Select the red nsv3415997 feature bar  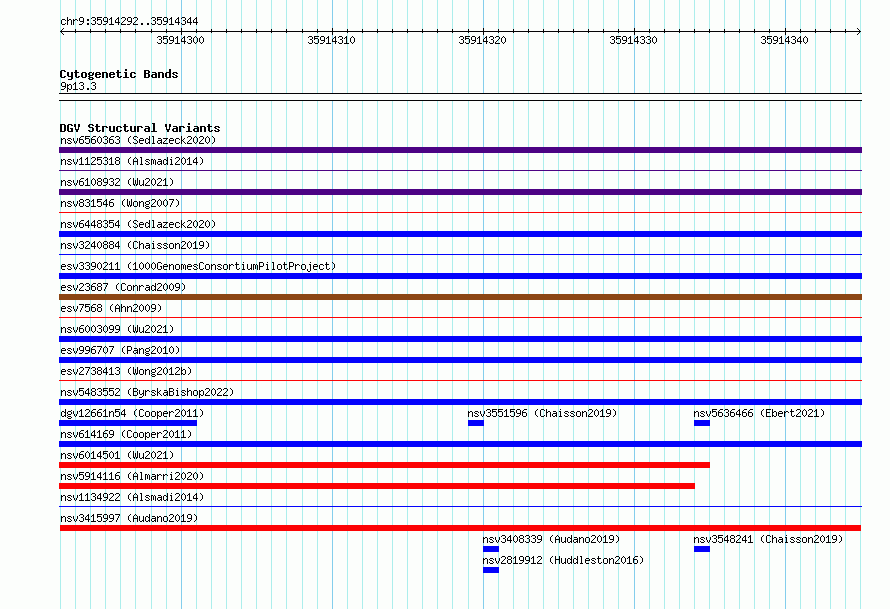pyautogui.click(x=460, y=528)
